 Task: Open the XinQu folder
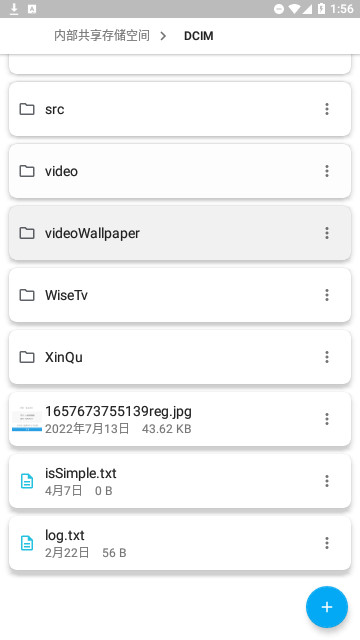coord(180,357)
